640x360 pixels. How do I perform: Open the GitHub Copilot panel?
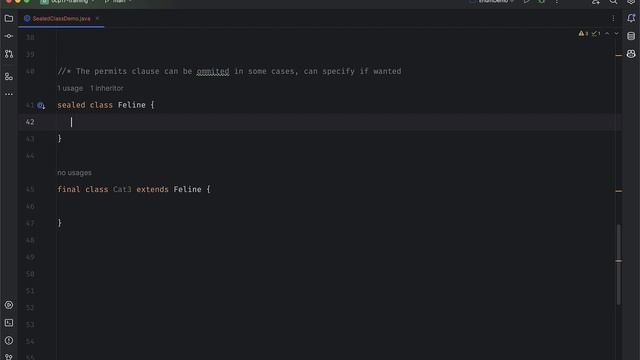pos(631,54)
